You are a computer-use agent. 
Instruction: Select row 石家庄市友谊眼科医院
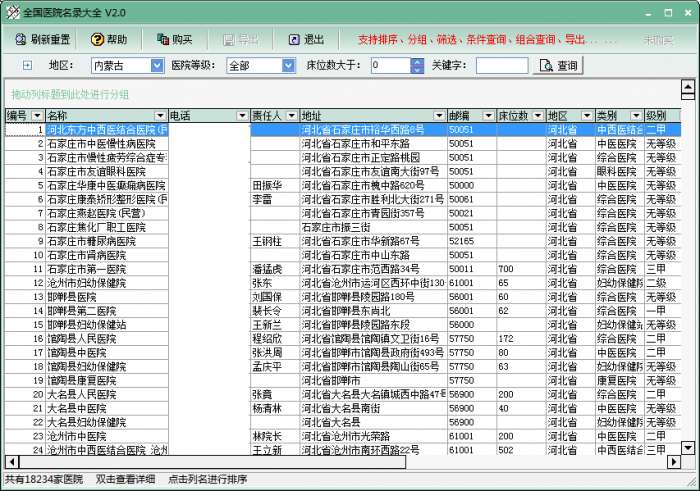[x=343, y=171]
